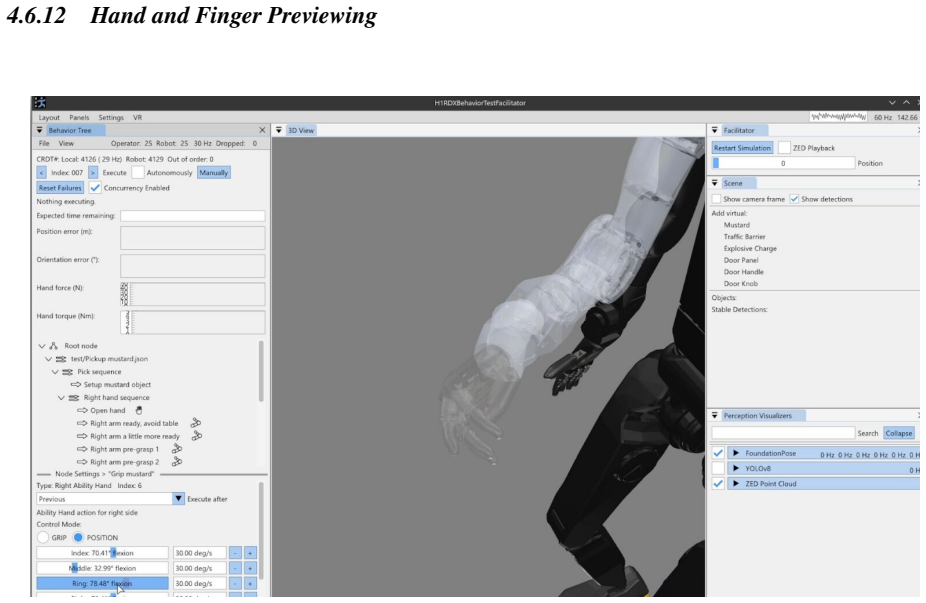Open the Panels menu

79,118
